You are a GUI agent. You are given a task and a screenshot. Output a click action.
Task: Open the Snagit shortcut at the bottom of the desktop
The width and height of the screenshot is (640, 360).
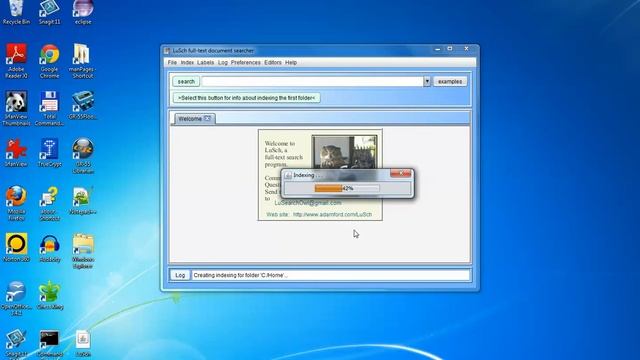[x=16, y=344]
